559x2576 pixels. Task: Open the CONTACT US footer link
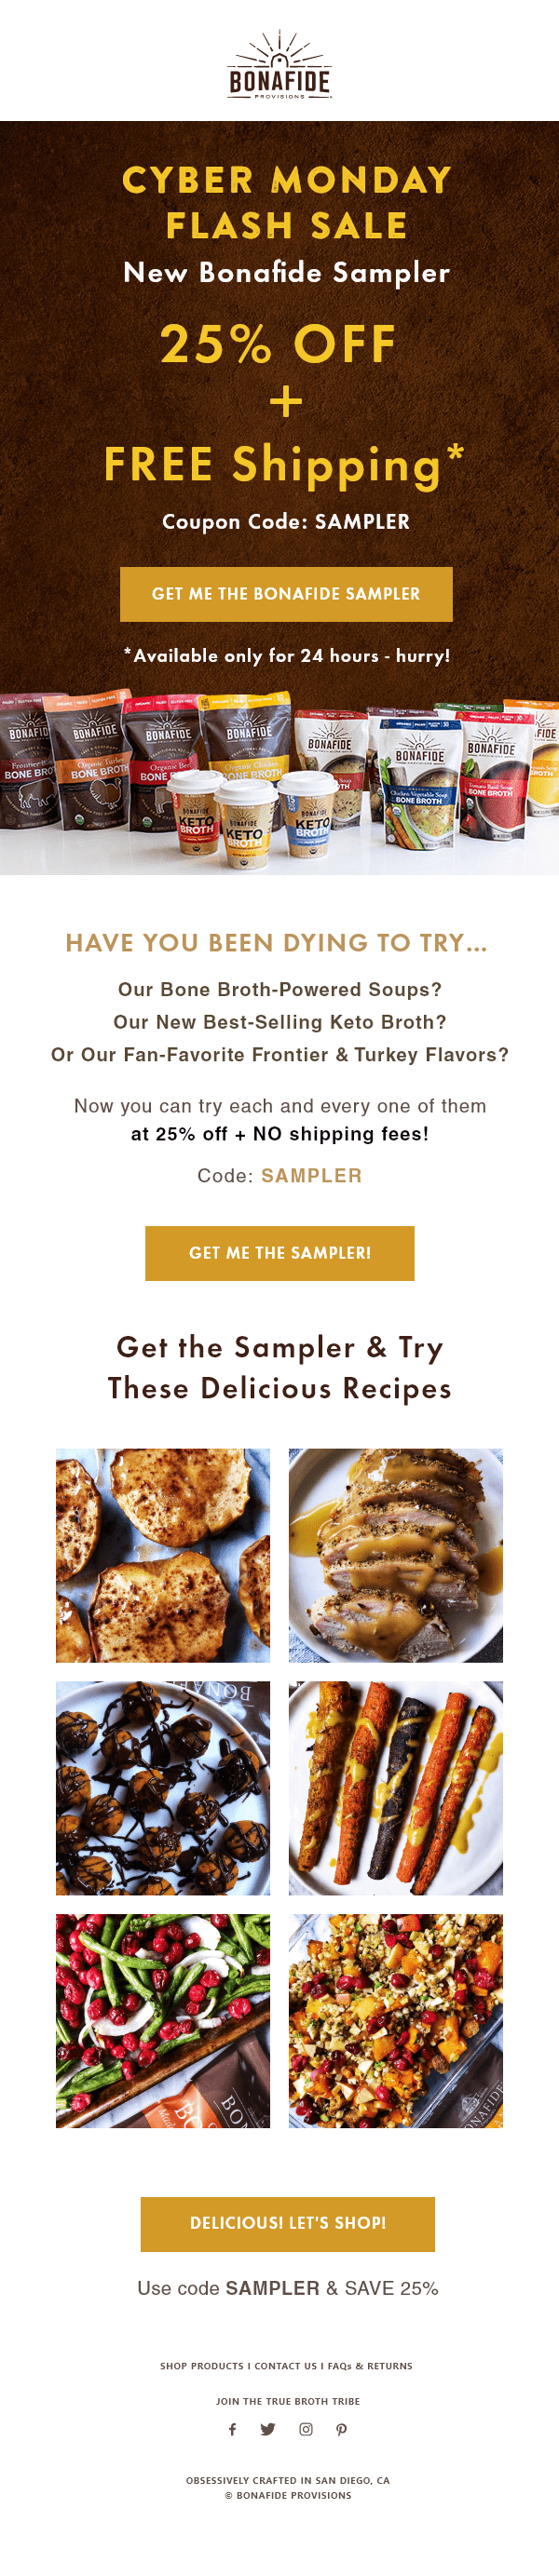[x=286, y=2366]
